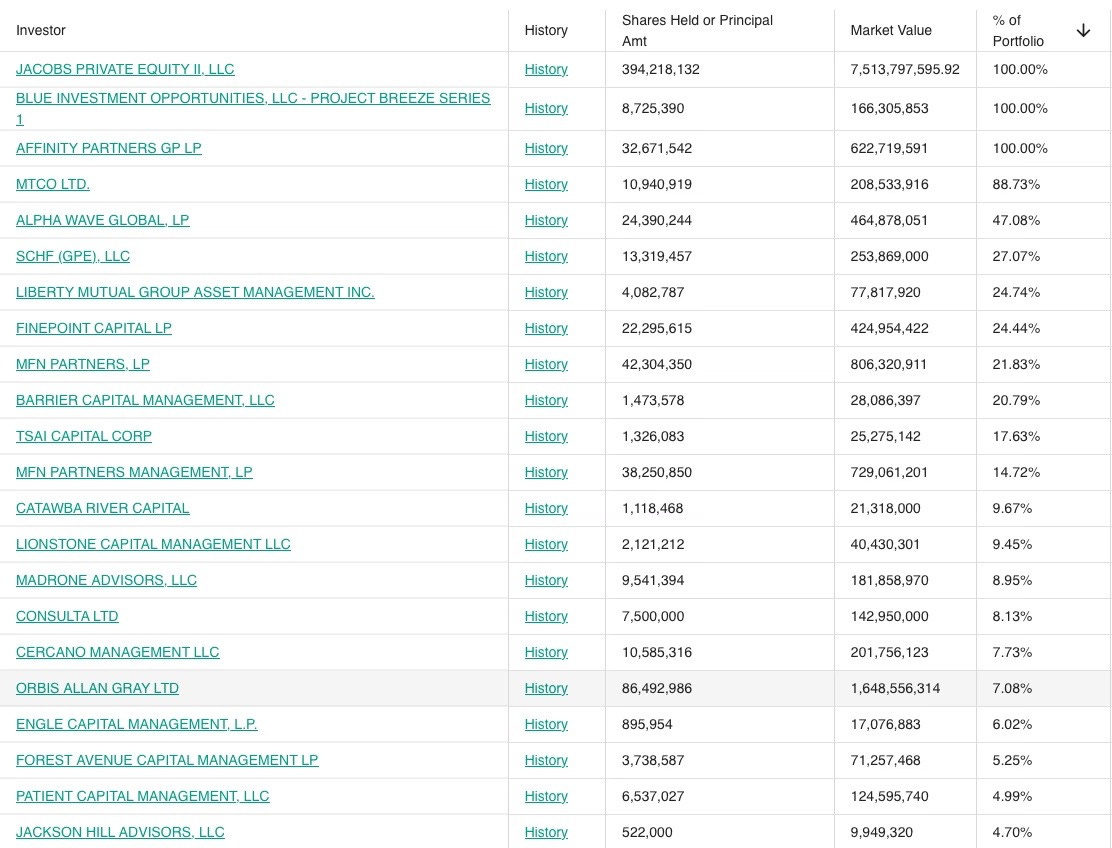Sort by Investor column header

pos(40,30)
